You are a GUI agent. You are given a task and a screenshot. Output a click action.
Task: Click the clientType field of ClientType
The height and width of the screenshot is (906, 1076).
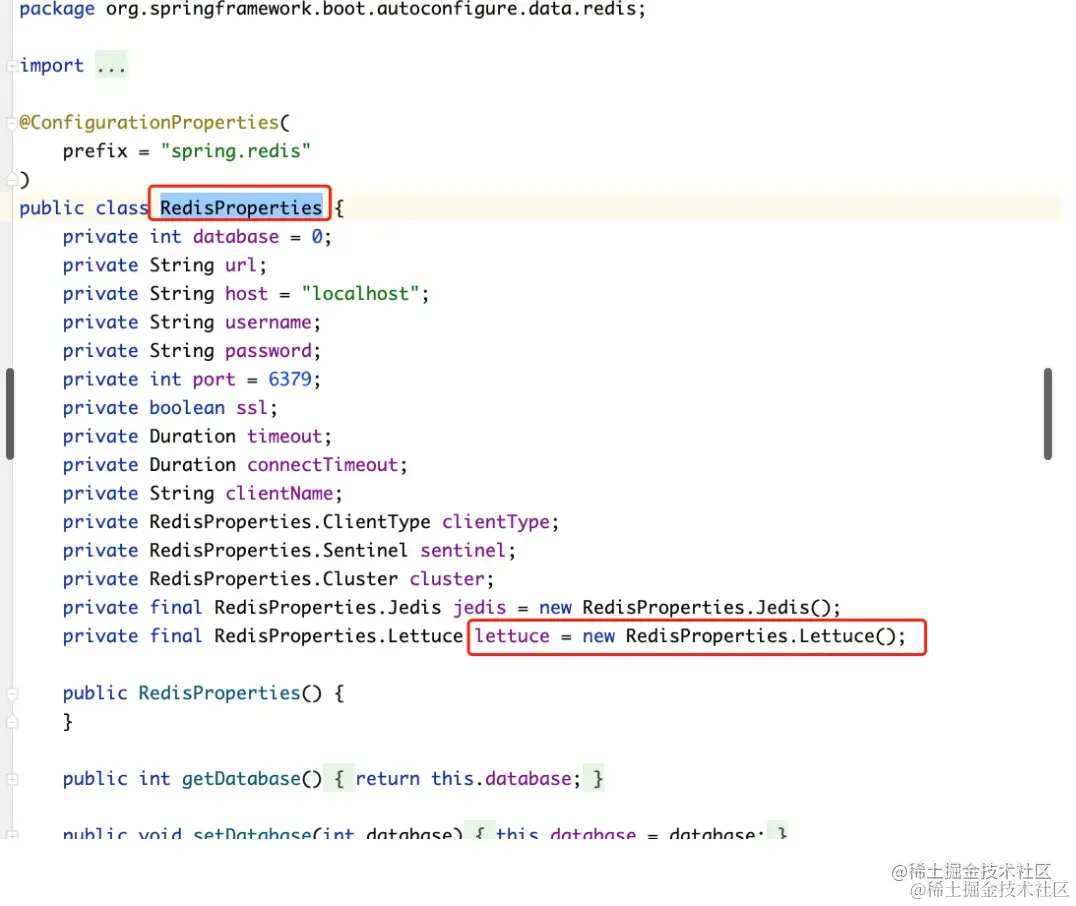(x=496, y=521)
